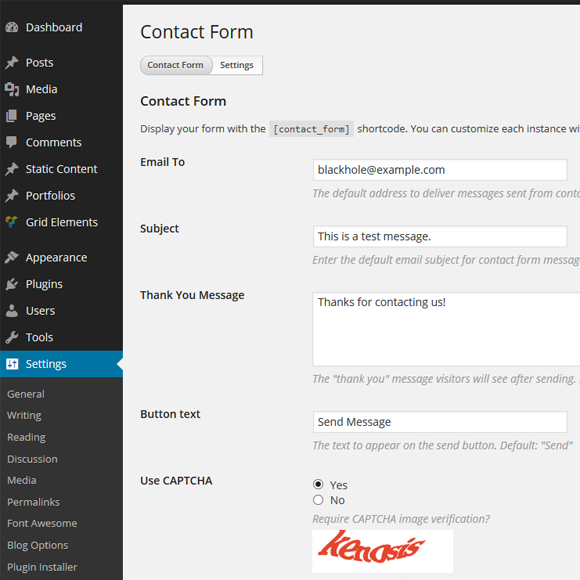Click the Tools wrench icon
Image resolution: width=580 pixels, height=580 pixels.
click(x=12, y=337)
